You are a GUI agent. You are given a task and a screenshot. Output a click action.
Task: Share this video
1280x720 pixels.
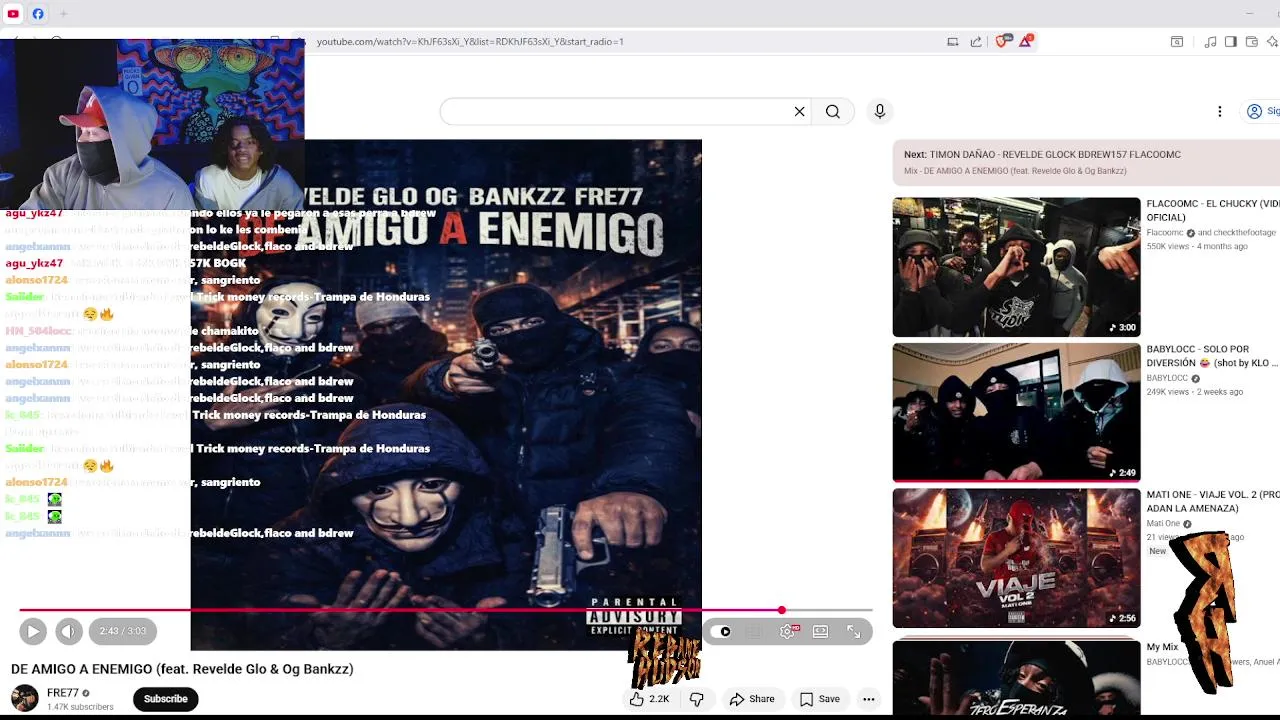click(752, 699)
